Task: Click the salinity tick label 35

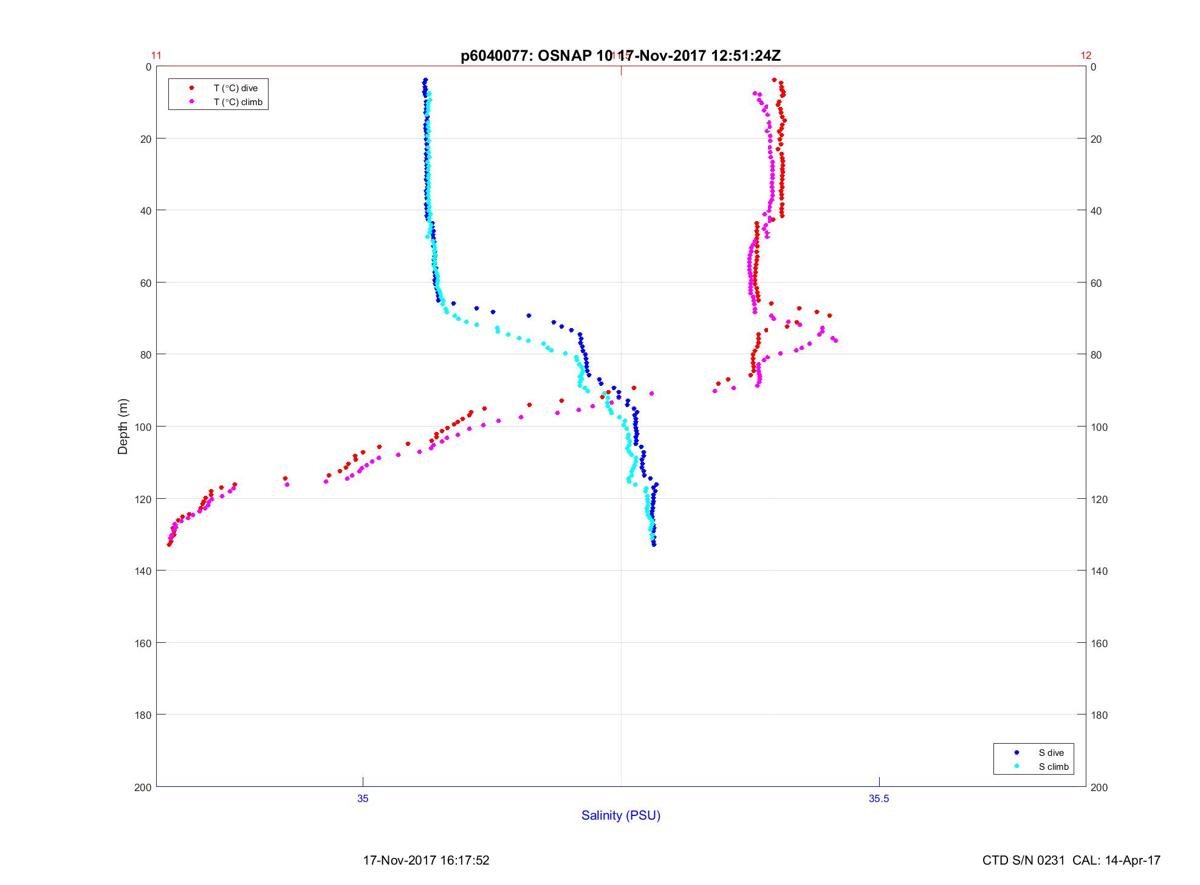Action: pyautogui.click(x=363, y=798)
